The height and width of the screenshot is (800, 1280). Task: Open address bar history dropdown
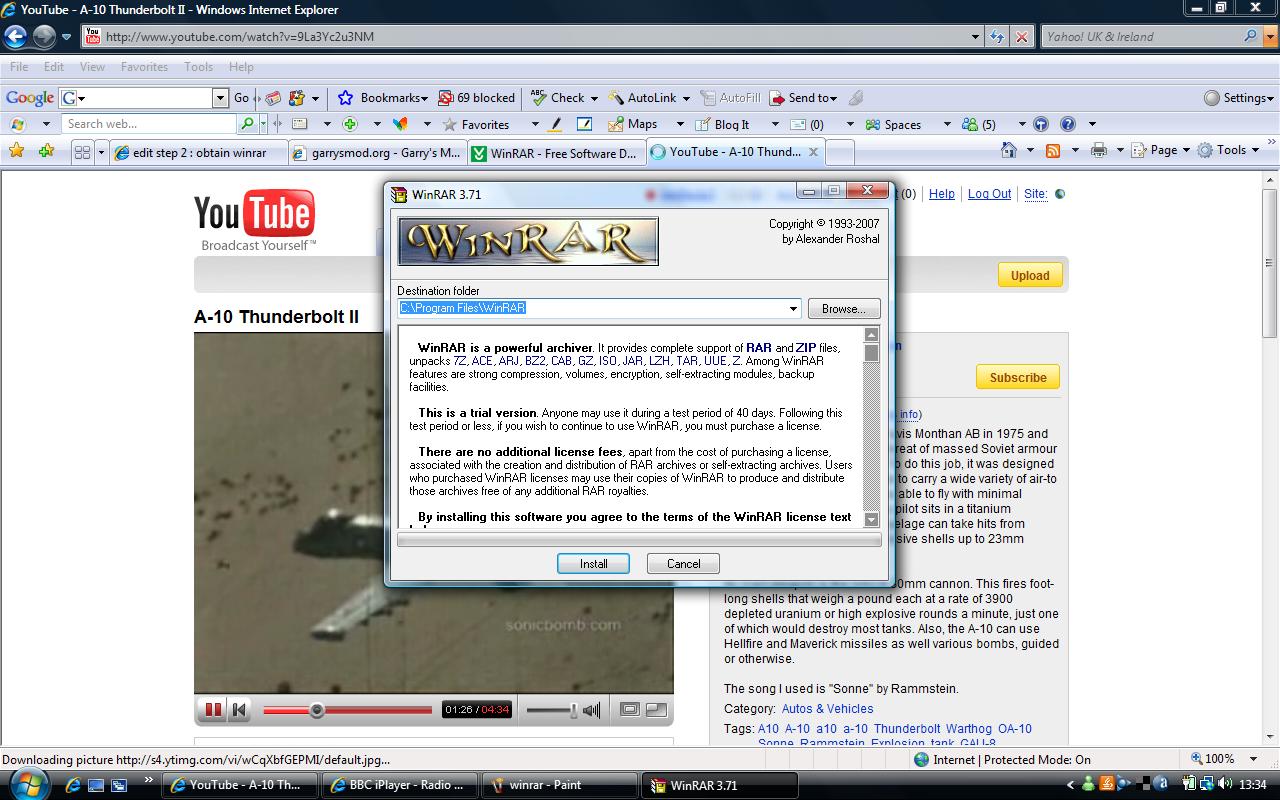(x=976, y=37)
